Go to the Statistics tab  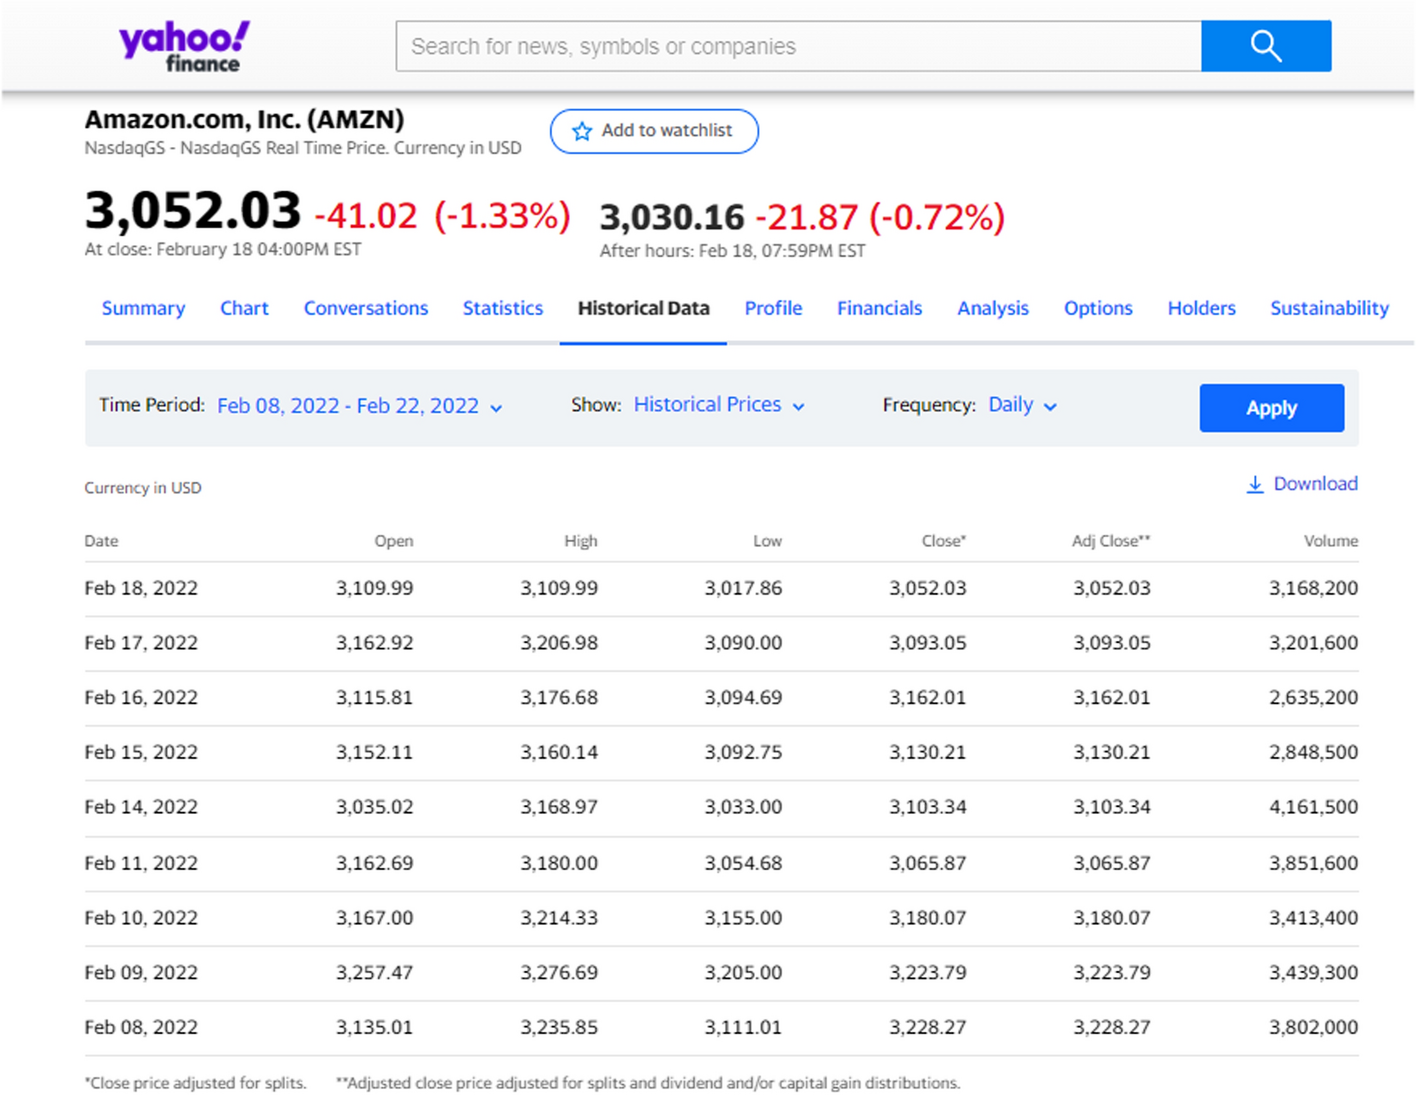pyautogui.click(x=503, y=308)
